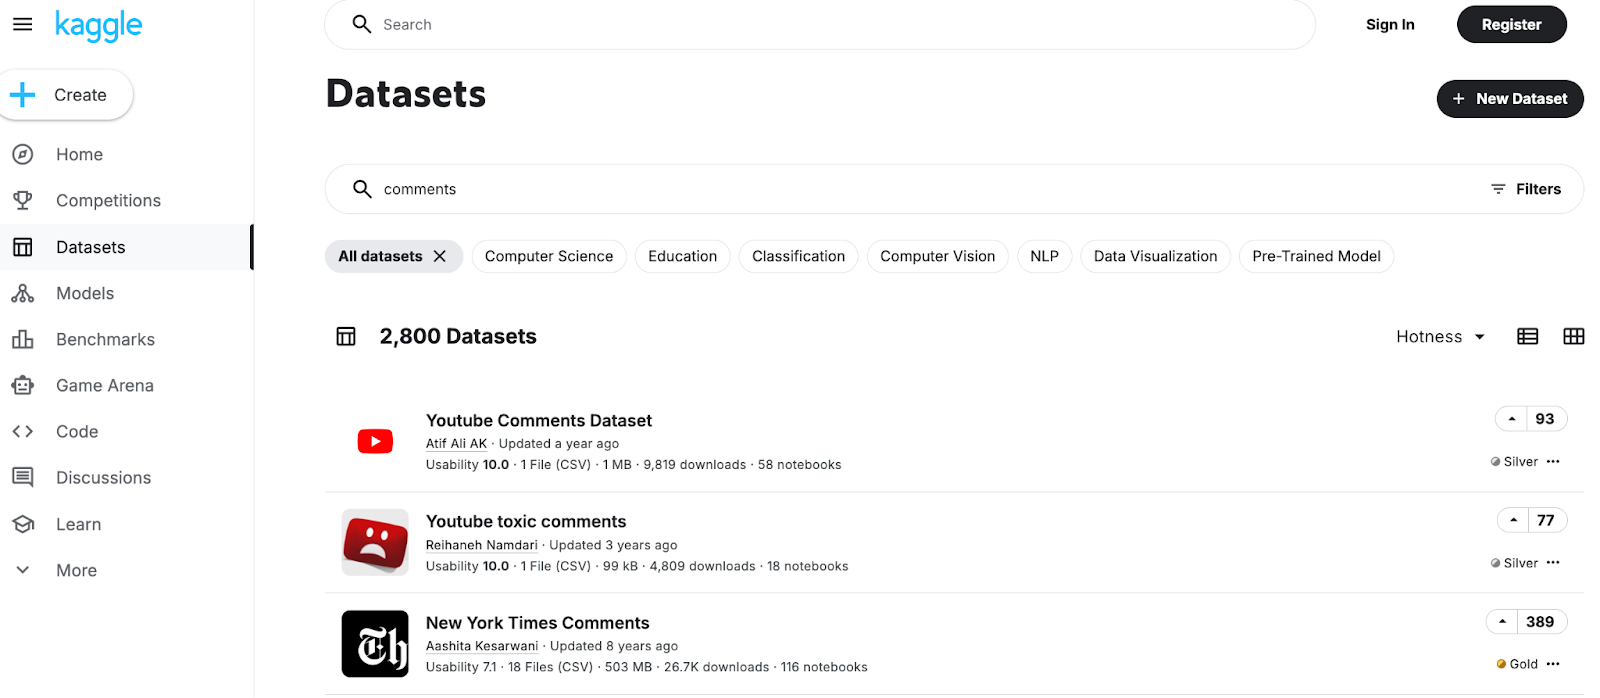Focus the top global Search field
The image size is (1600, 698).
[820, 24]
